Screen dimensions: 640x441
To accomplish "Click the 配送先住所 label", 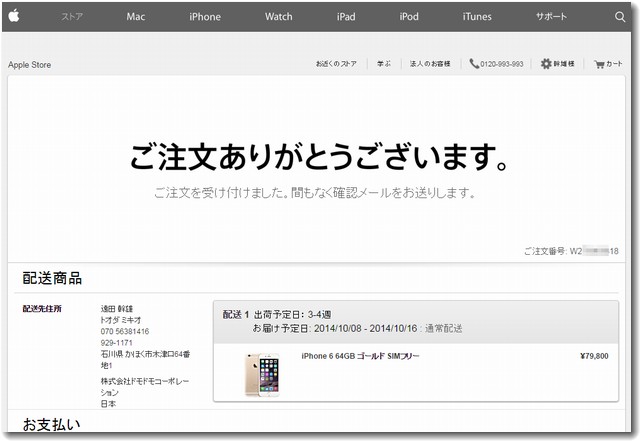I will (x=42, y=309).
